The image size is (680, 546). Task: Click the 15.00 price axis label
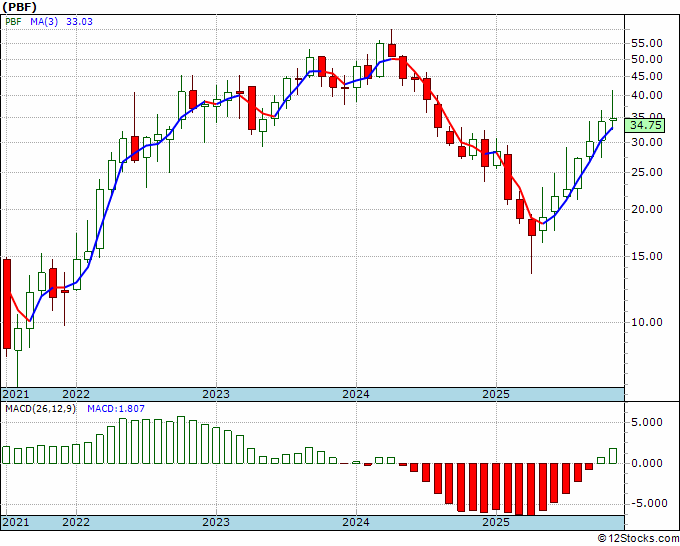[647, 256]
